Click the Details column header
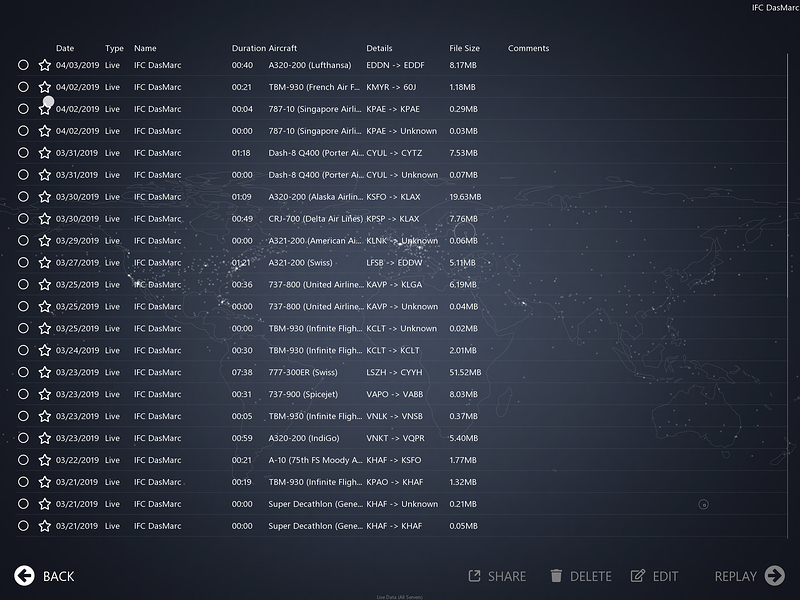The image size is (800, 600). coord(379,48)
